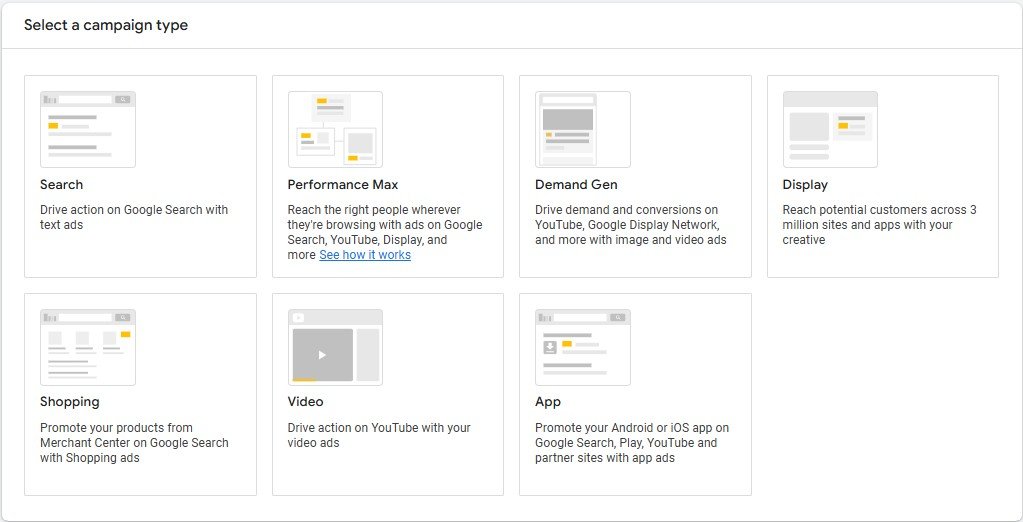
Task: Click the Search campaign illustration icon
Action: (87, 129)
